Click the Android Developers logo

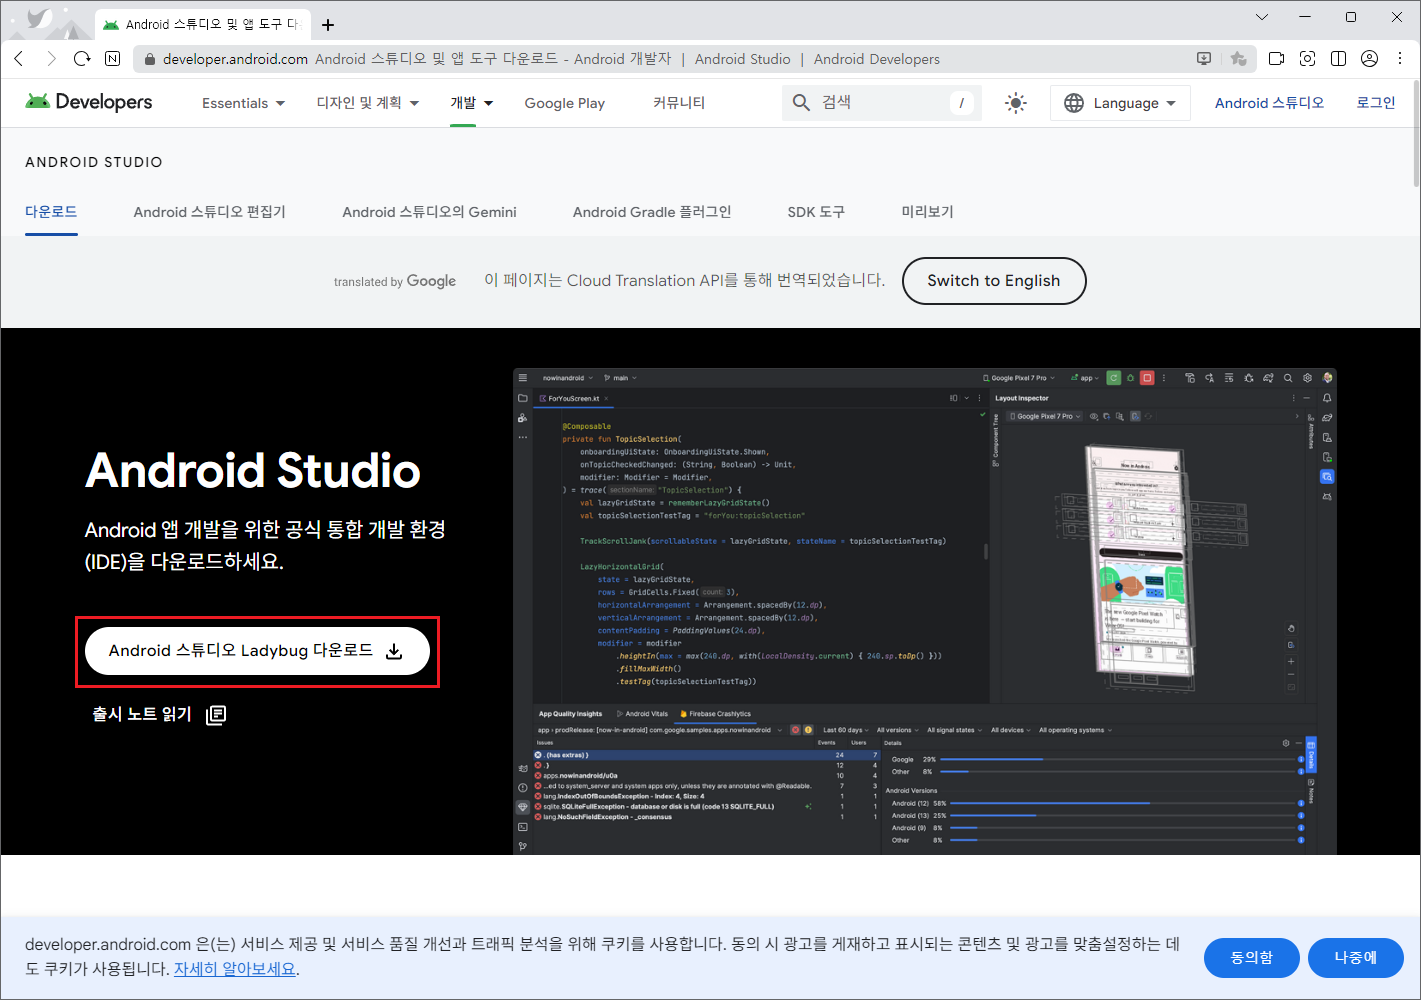point(89,102)
